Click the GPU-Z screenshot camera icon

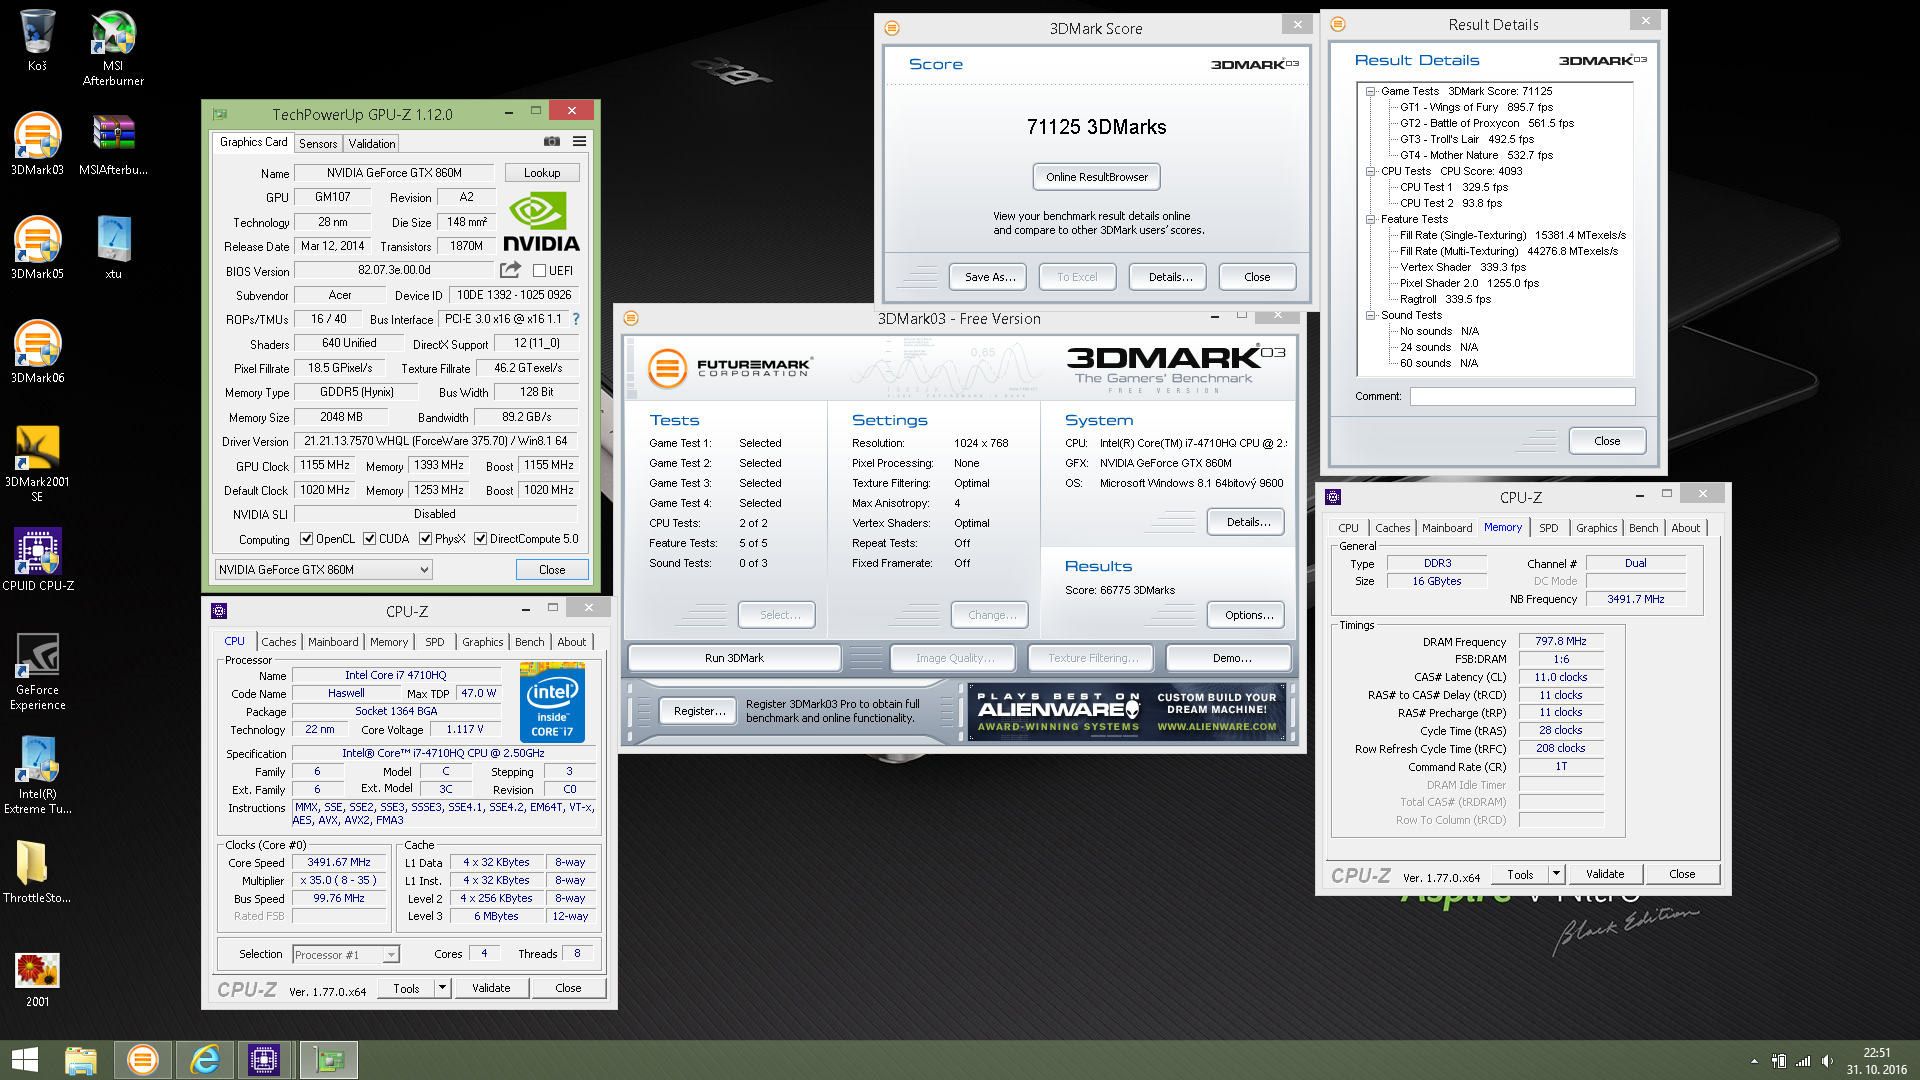point(552,142)
